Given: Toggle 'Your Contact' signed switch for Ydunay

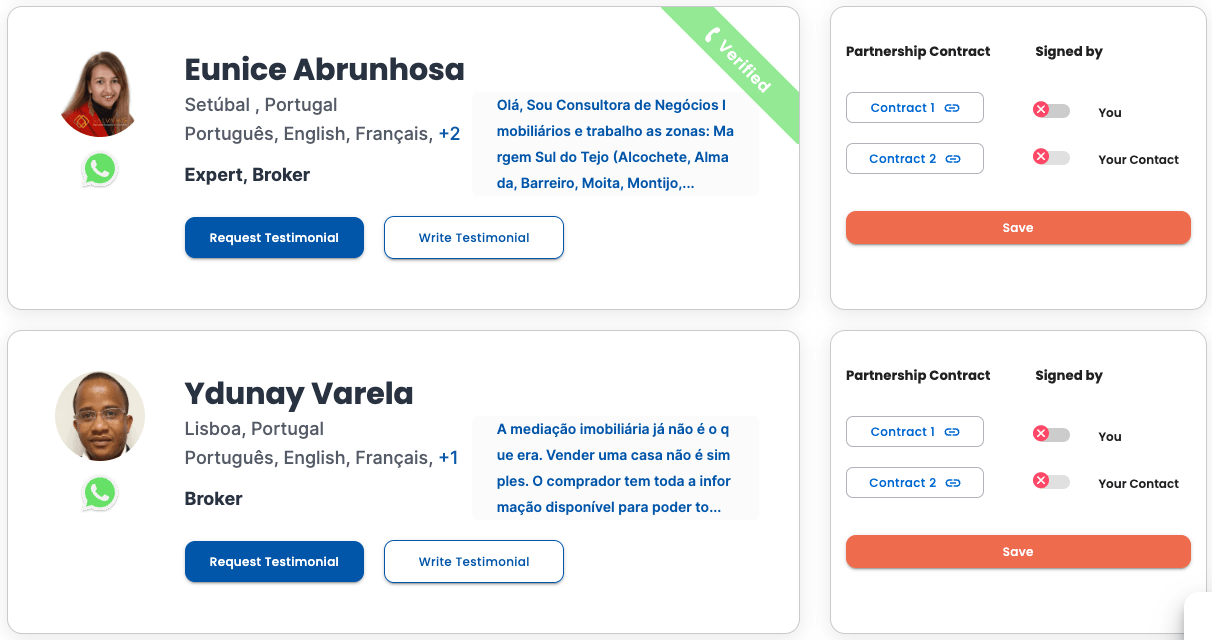Looking at the screenshot, I should tap(1051, 481).
